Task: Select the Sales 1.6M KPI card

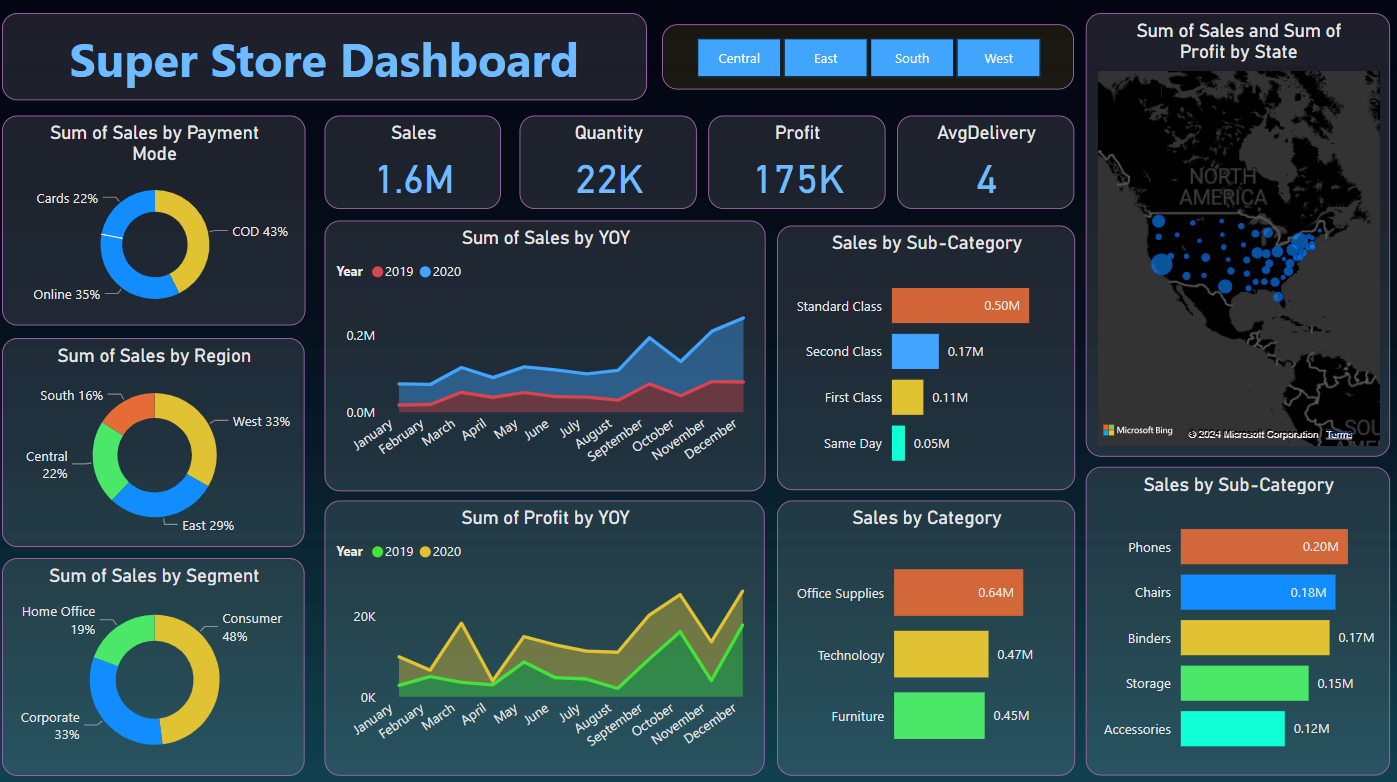Action: pos(413,162)
